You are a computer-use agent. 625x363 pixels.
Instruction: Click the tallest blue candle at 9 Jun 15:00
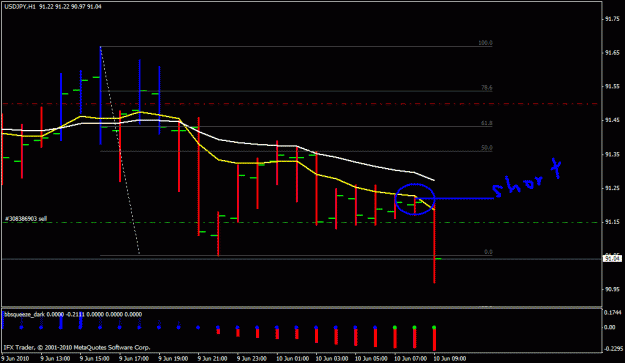click(x=100, y=96)
